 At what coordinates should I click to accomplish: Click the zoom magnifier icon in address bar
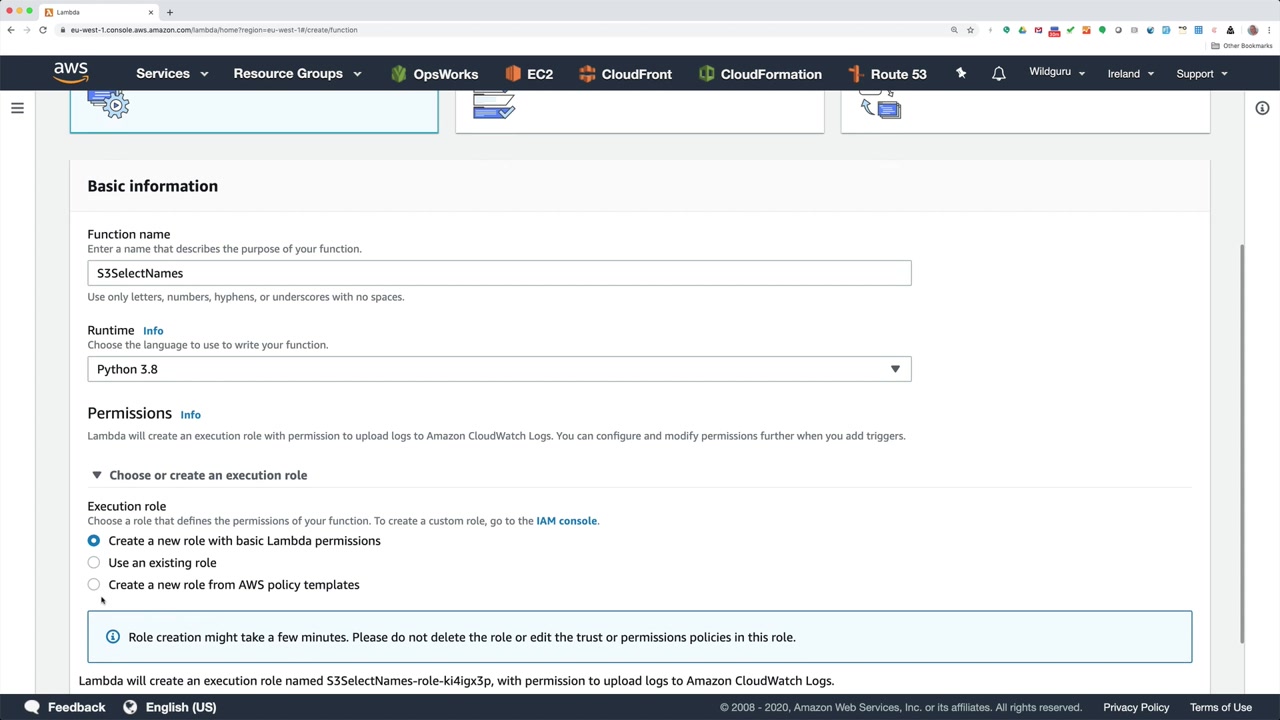pyautogui.click(x=954, y=30)
